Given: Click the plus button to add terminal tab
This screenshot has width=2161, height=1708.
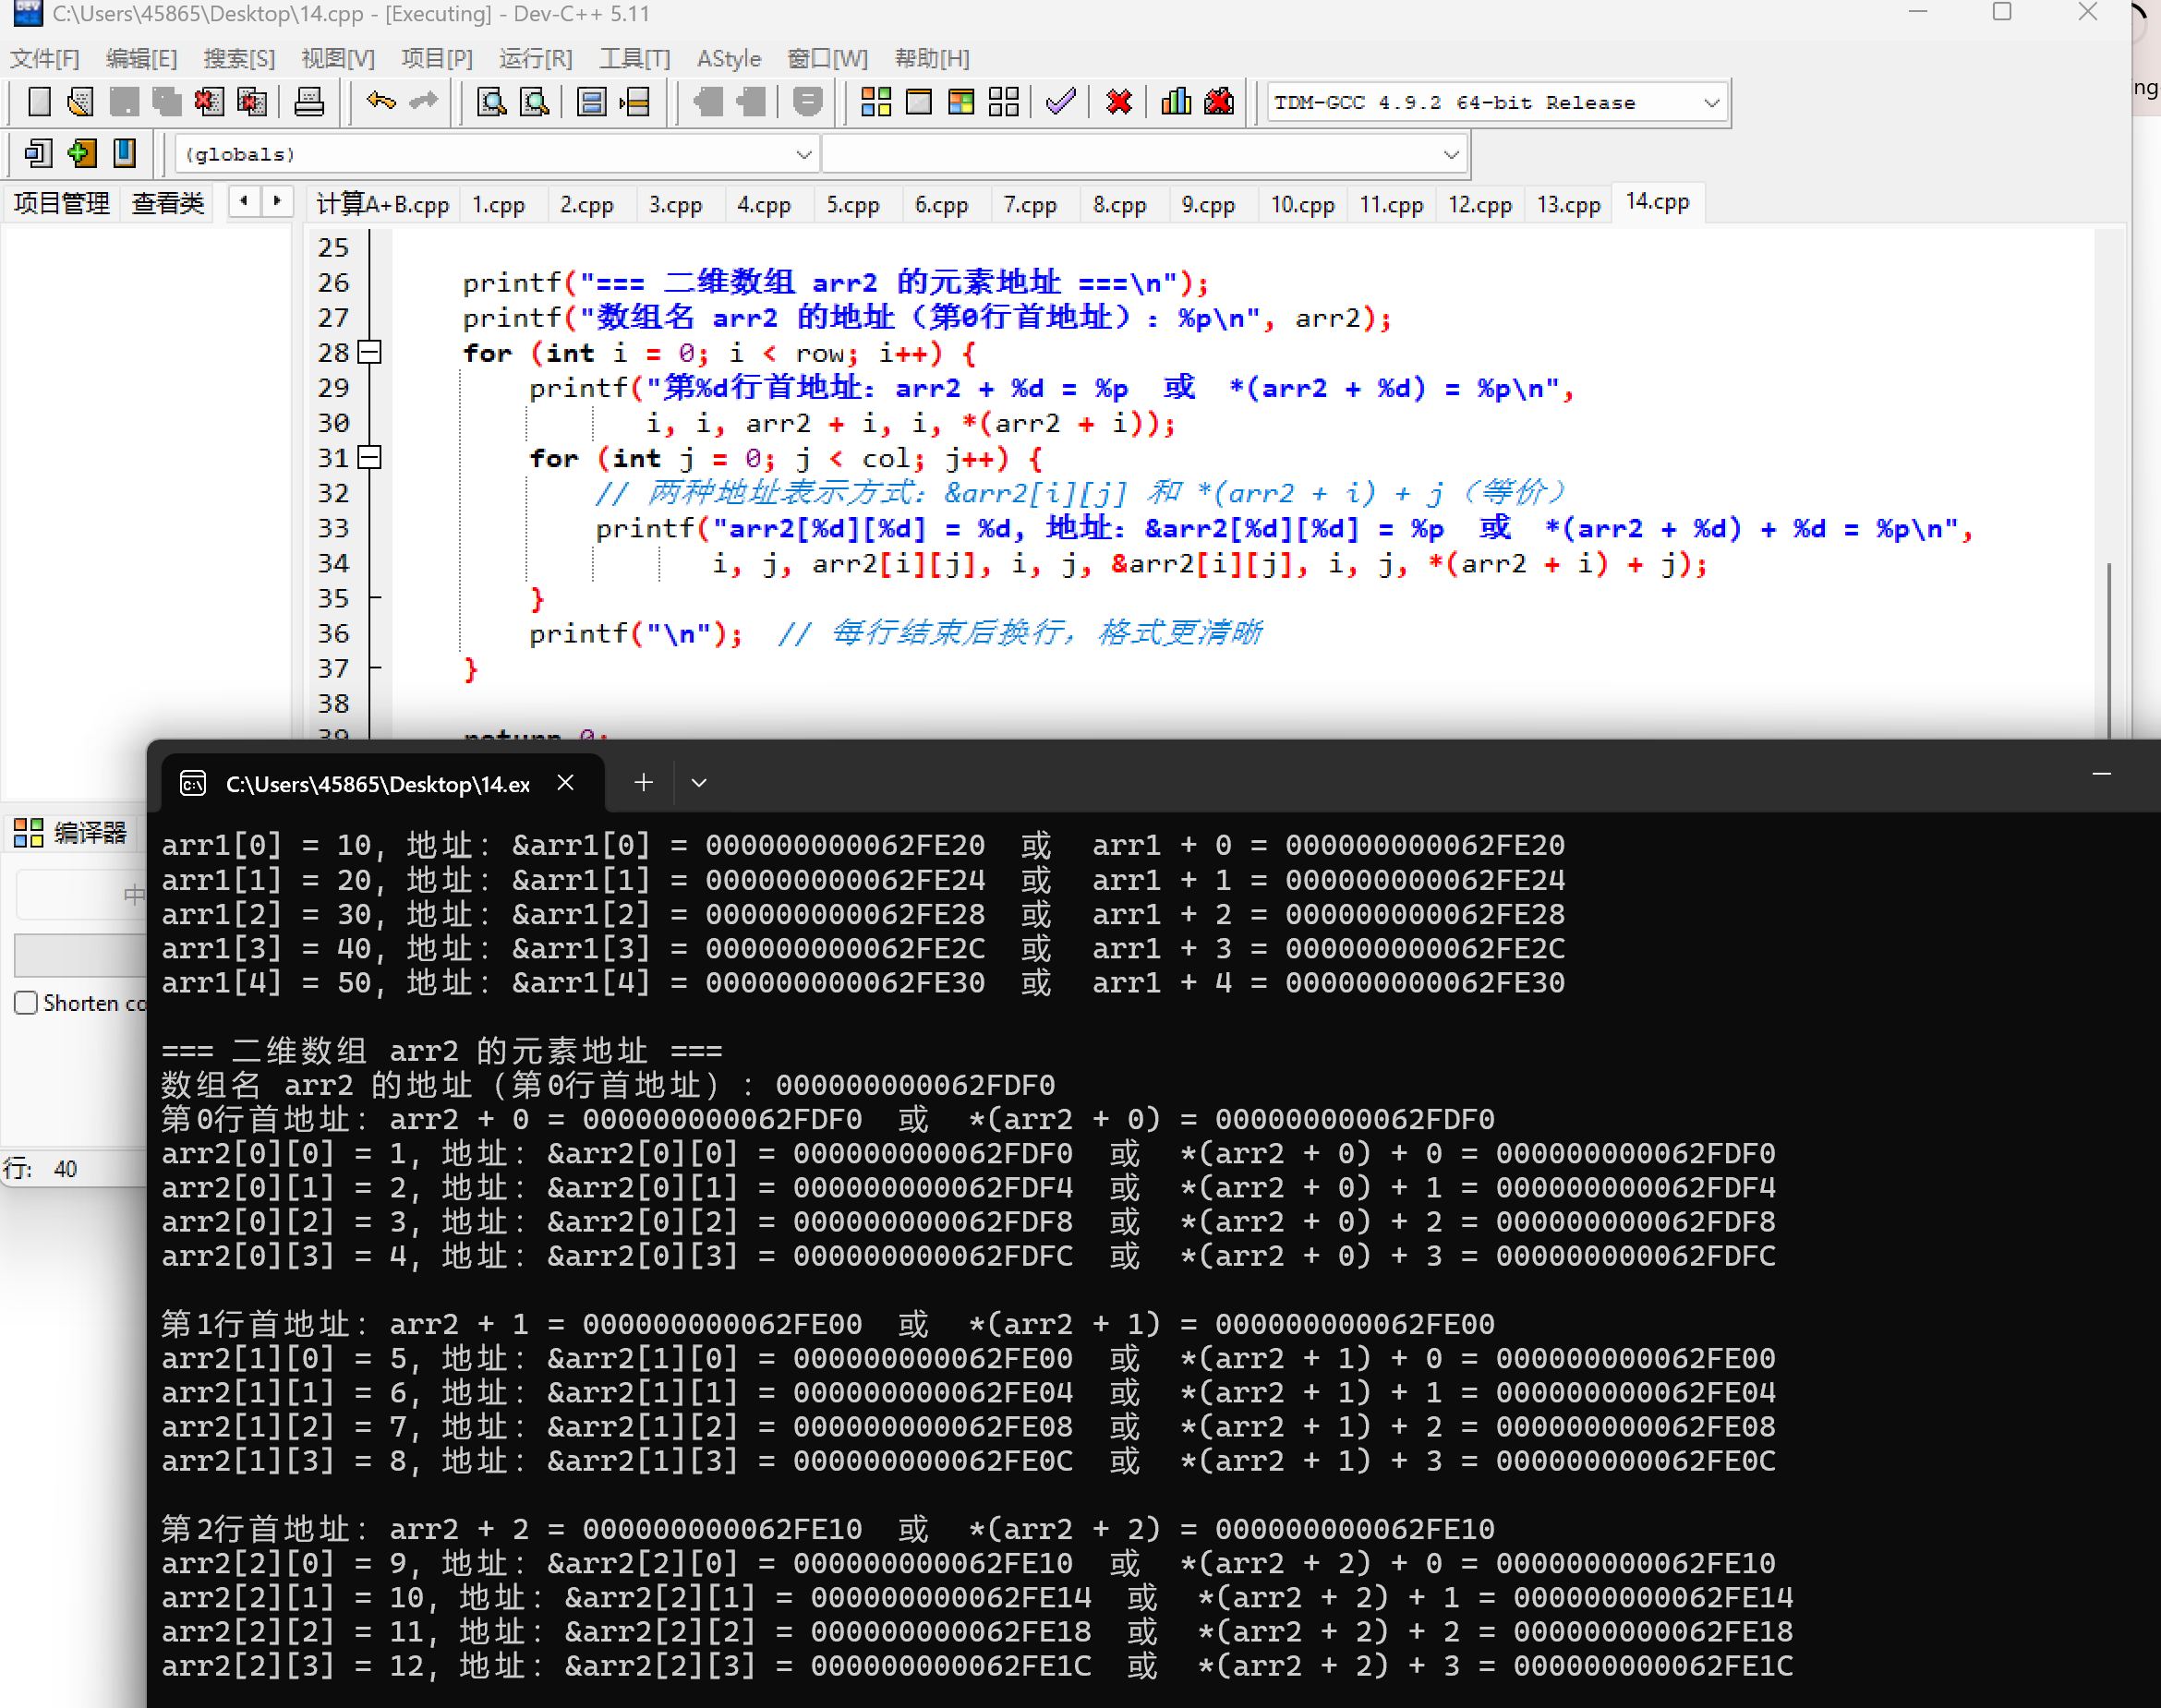Looking at the screenshot, I should tap(644, 783).
